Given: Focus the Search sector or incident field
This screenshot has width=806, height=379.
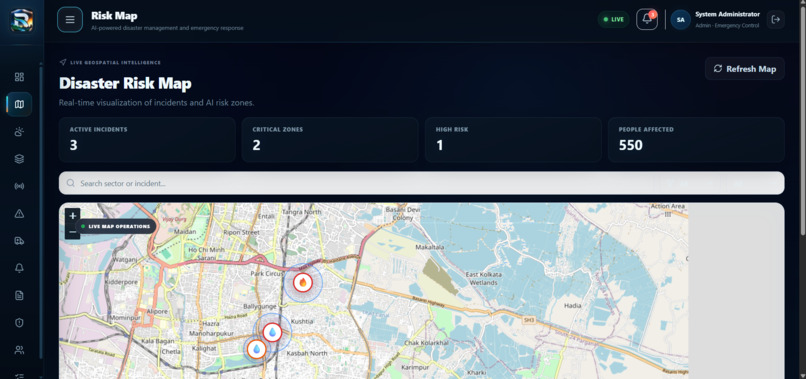Looking at the screenshot, I should click(x=422, y=183).
